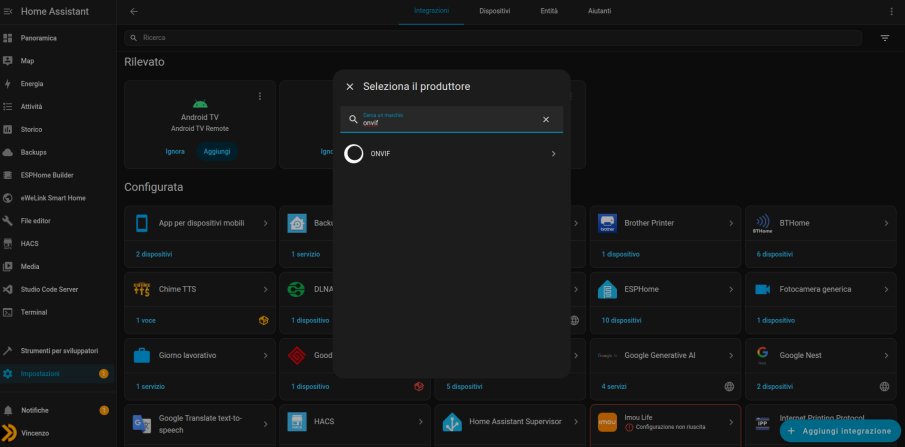Click the ONVIF brand logo
This screenshot has width=905, height=447.
354,154
